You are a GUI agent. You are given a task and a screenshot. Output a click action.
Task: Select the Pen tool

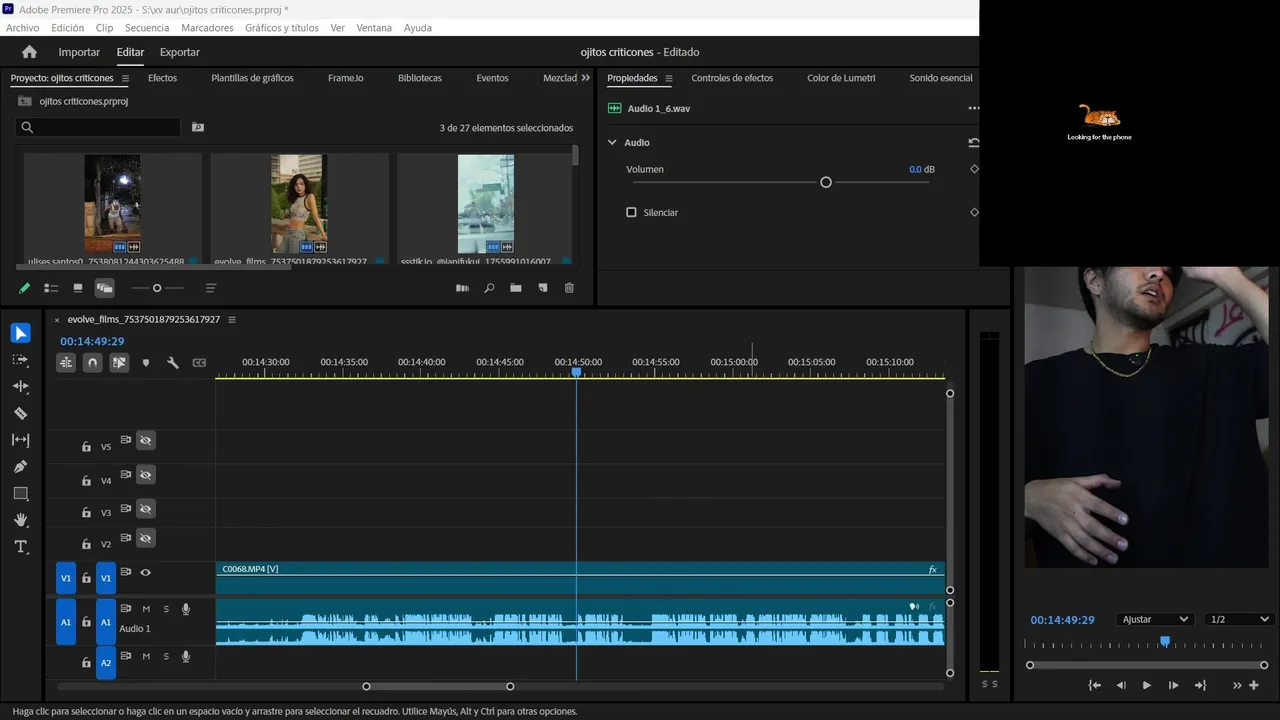(20, 467)
